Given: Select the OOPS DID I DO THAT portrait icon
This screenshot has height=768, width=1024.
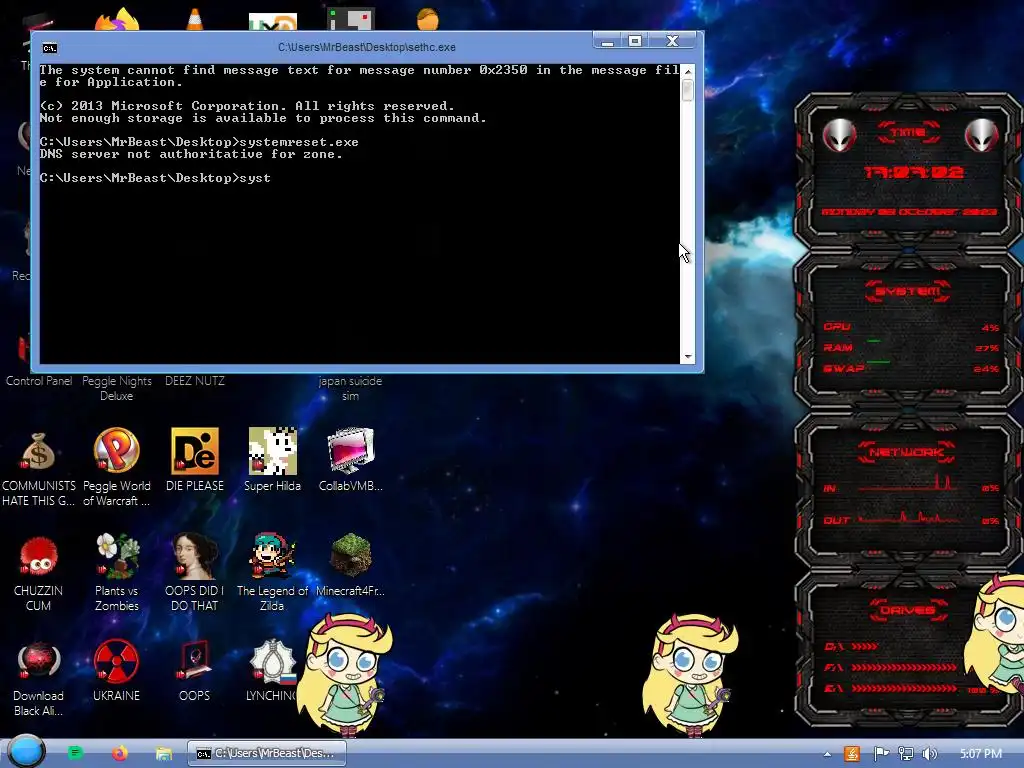Looking at the screenshot, I should point(195,557).
